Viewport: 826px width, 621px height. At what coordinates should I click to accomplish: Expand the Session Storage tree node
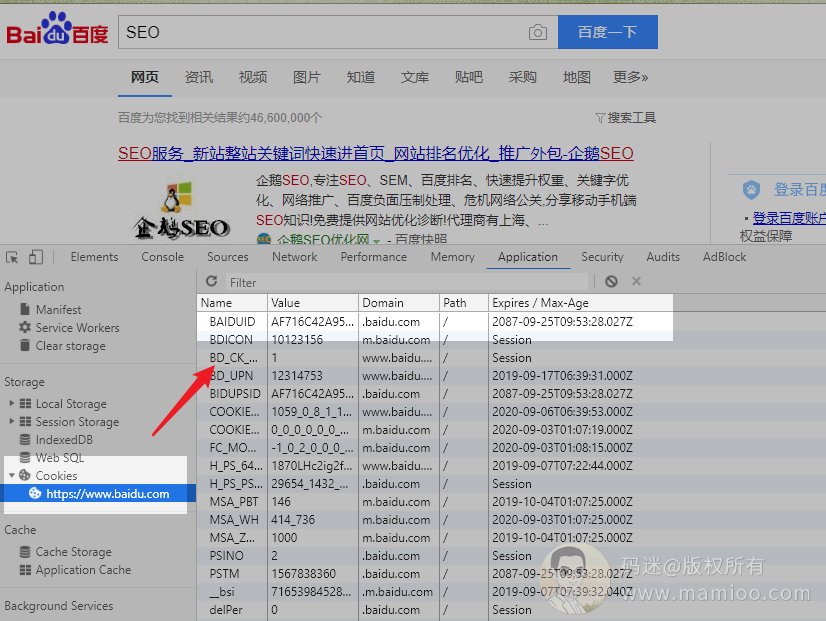click(x=12, y=422)
